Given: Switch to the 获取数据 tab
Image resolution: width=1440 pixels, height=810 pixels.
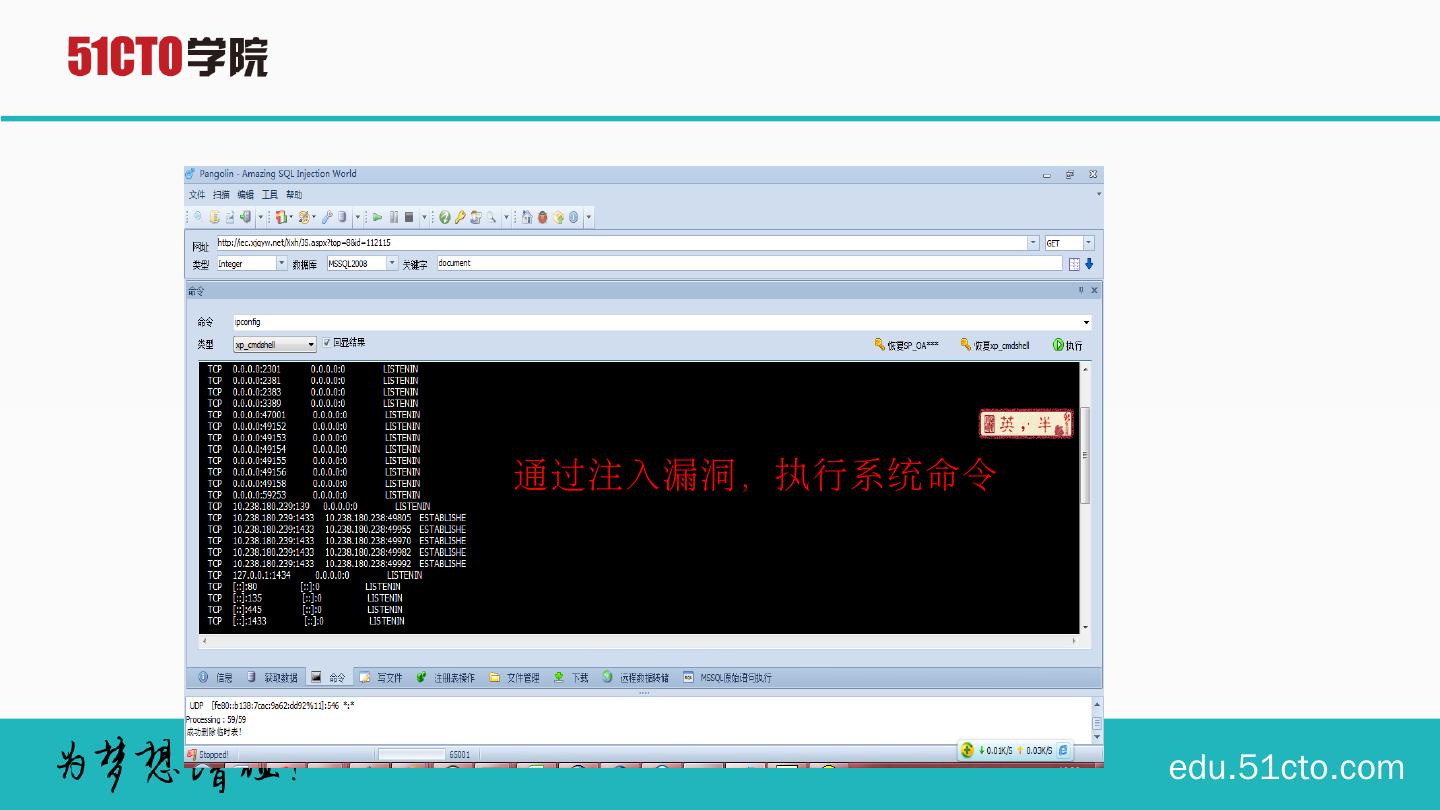Looking at the screenshot, I should (x=272, y=677).
